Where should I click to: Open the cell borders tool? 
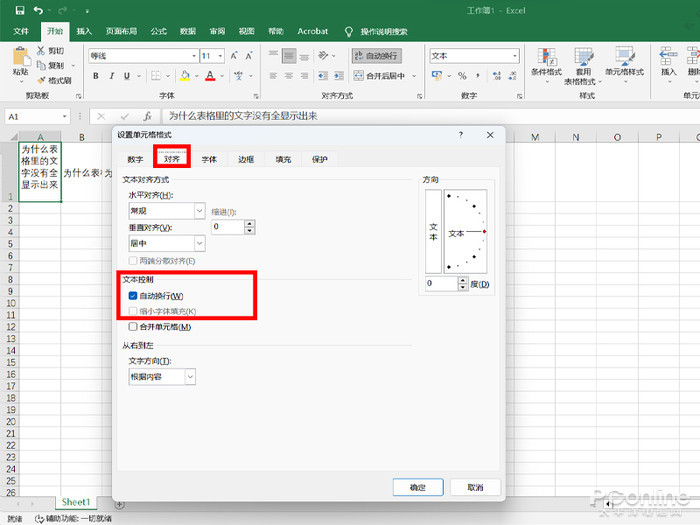click(155, 76)
